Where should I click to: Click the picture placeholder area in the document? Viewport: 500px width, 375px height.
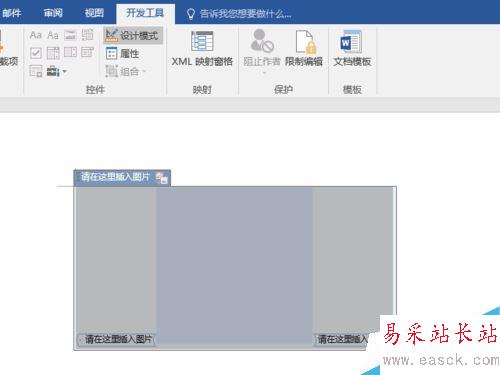[234, 265]
